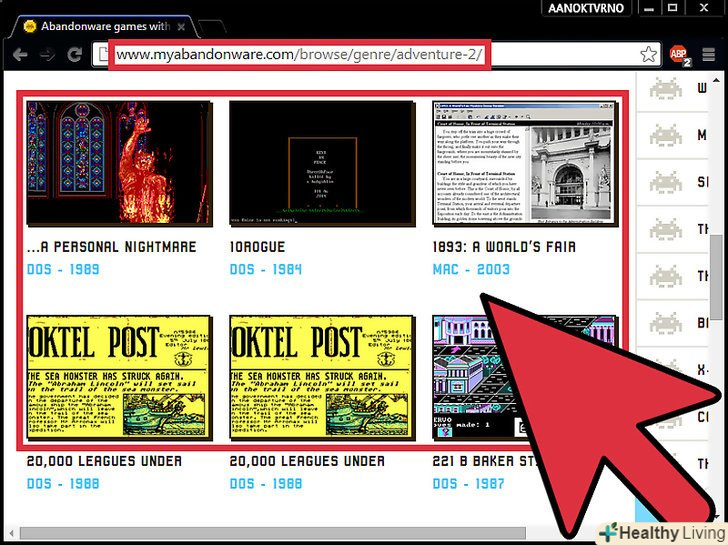Click the address bar URL
The height and width of the screenshot is (545, 728).
coord(299,55)
